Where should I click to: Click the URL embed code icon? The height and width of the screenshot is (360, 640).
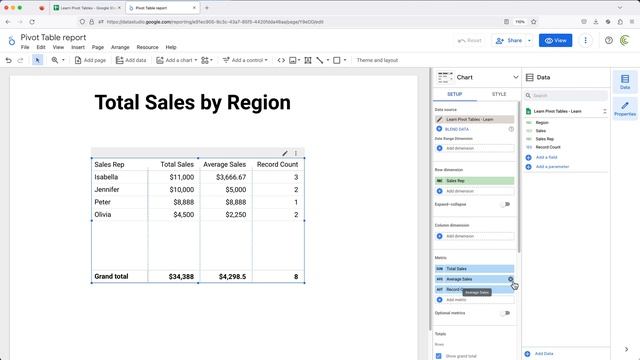click(281, 60)
